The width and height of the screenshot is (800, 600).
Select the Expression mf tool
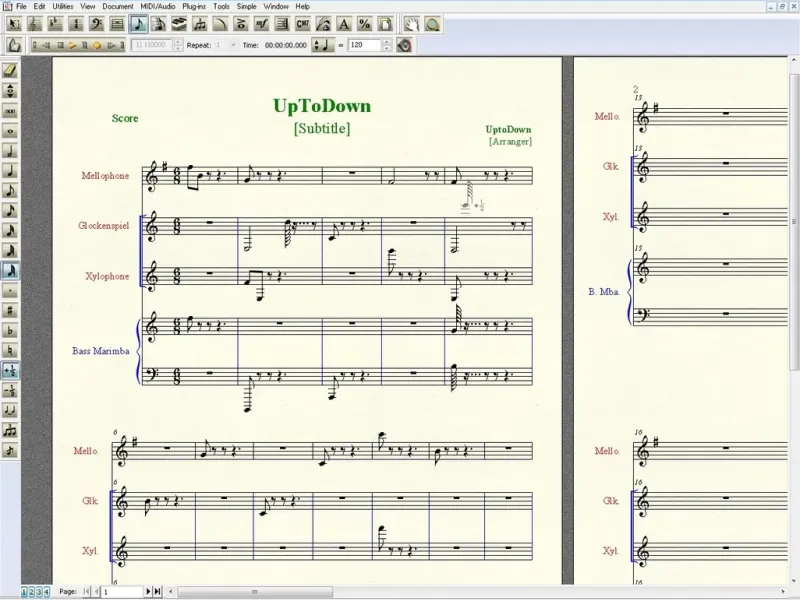pos(262,24)
